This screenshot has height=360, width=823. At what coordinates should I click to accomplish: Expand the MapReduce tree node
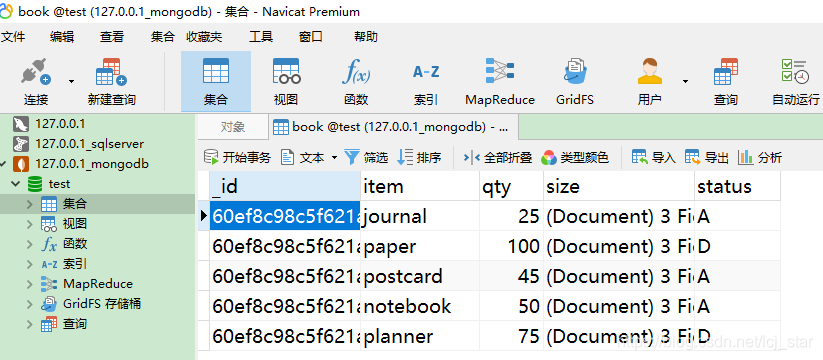click(29, 284)
